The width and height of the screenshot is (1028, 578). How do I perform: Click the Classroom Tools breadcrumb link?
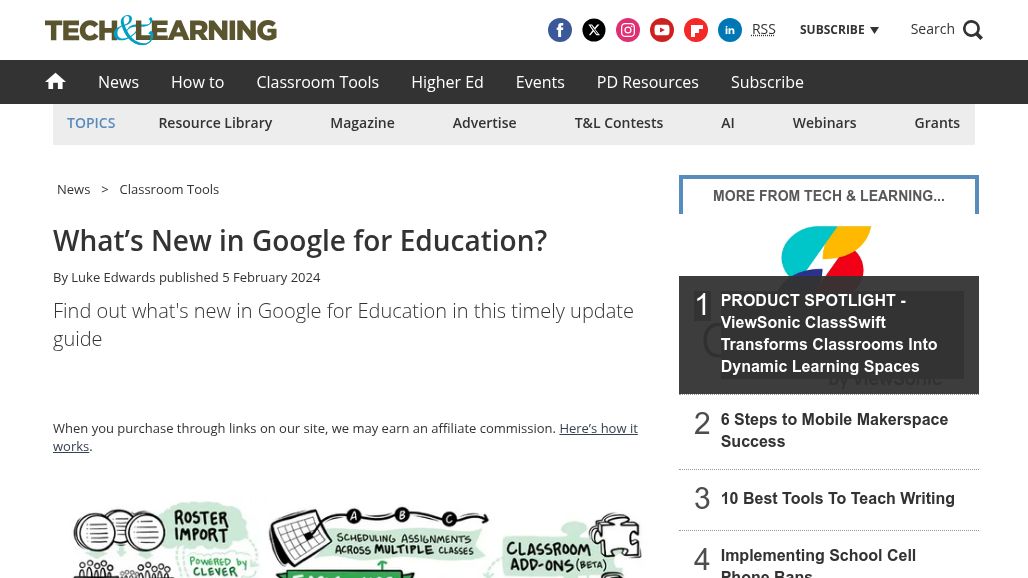click(169, 189)
